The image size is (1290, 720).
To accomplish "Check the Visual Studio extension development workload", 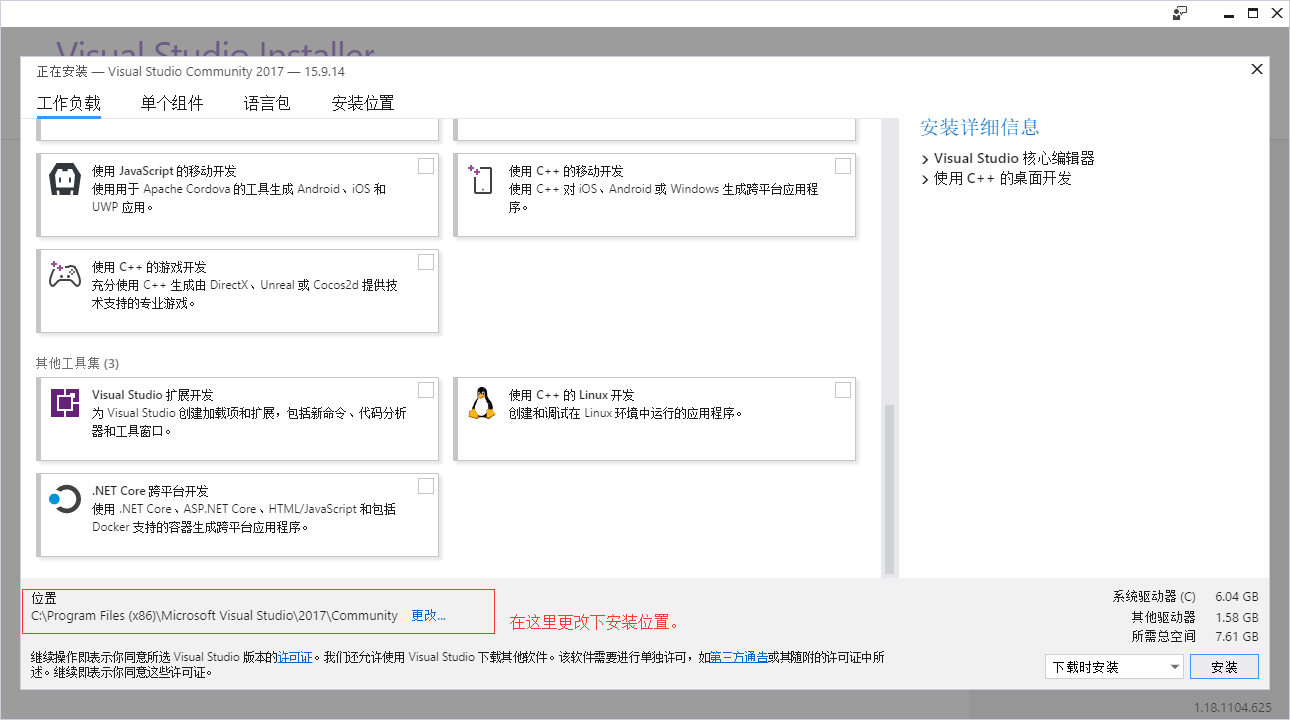I will 426,390.
